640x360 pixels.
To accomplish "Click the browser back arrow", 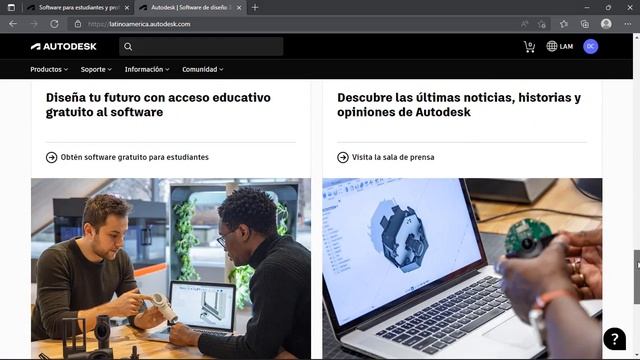I will [x=13, y=24].
